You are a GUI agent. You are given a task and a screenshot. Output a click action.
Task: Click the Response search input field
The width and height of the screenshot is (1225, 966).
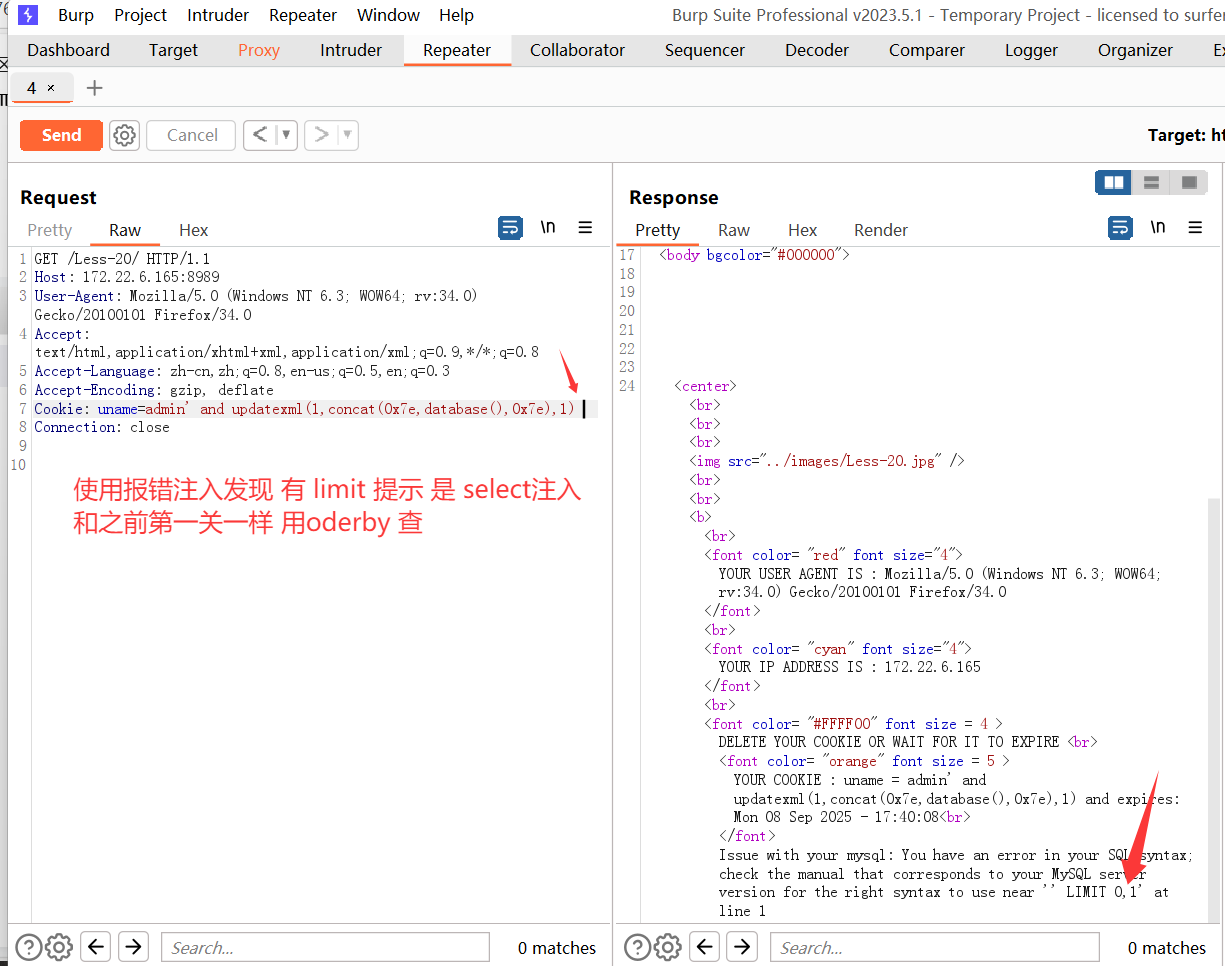(934, 947)
